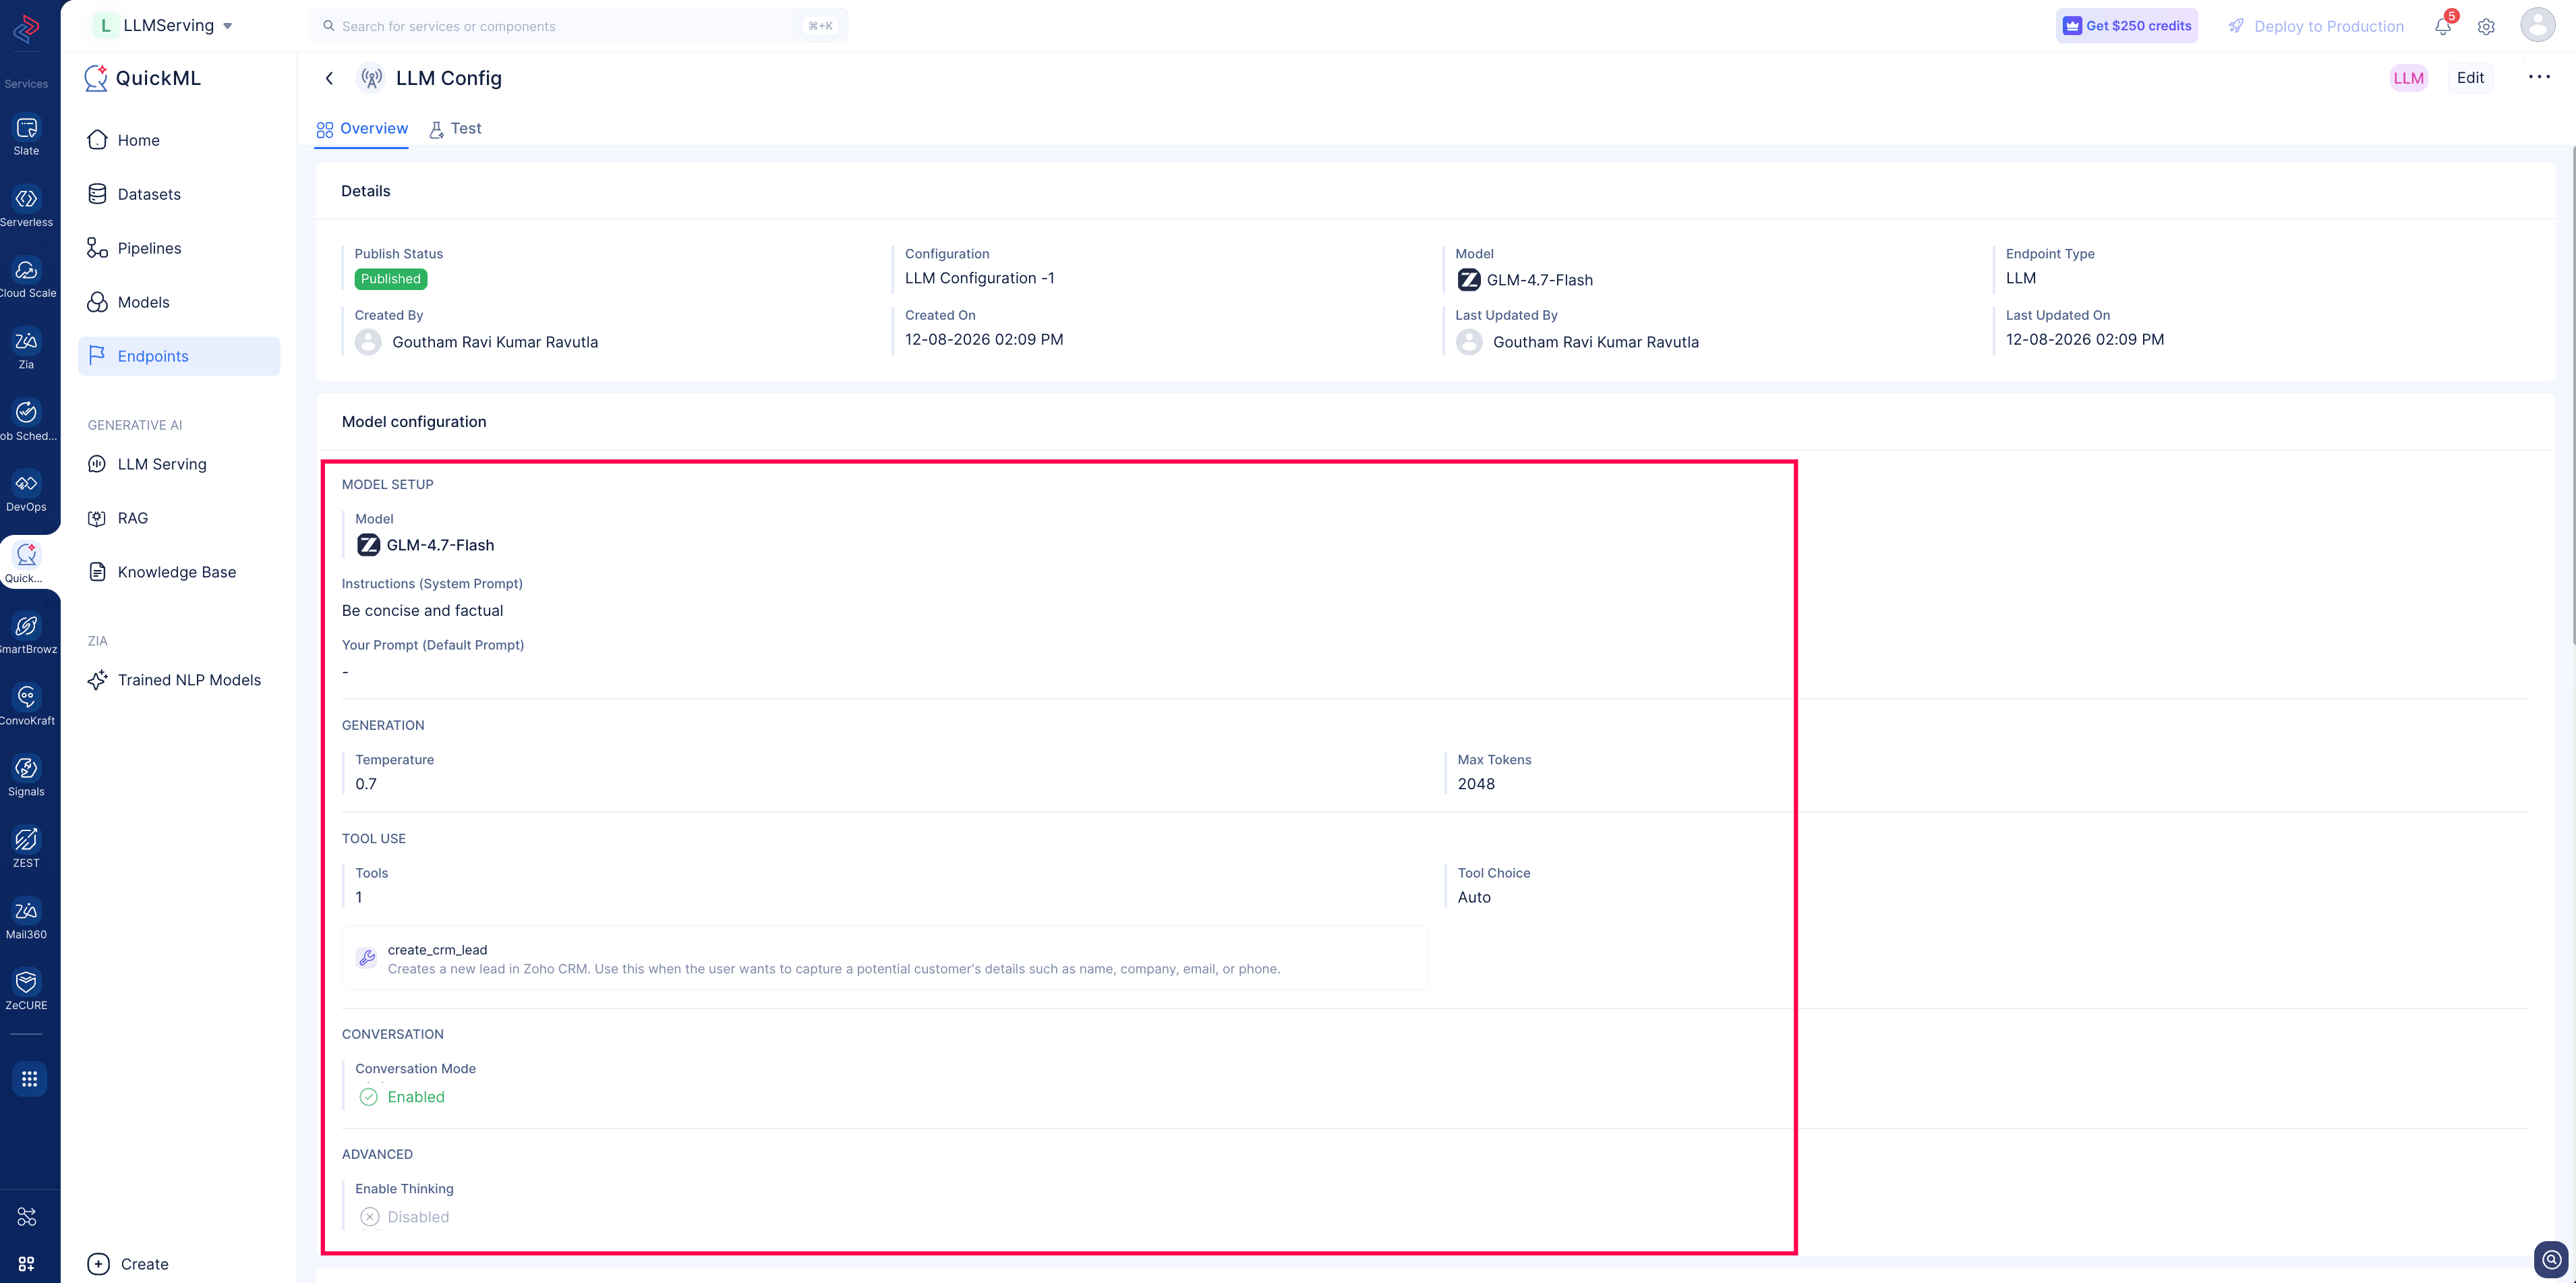This screenshot has width=2576, height=1283.
Task: Click the Enable Thinking Disabled status
Action: (404, 1217)
